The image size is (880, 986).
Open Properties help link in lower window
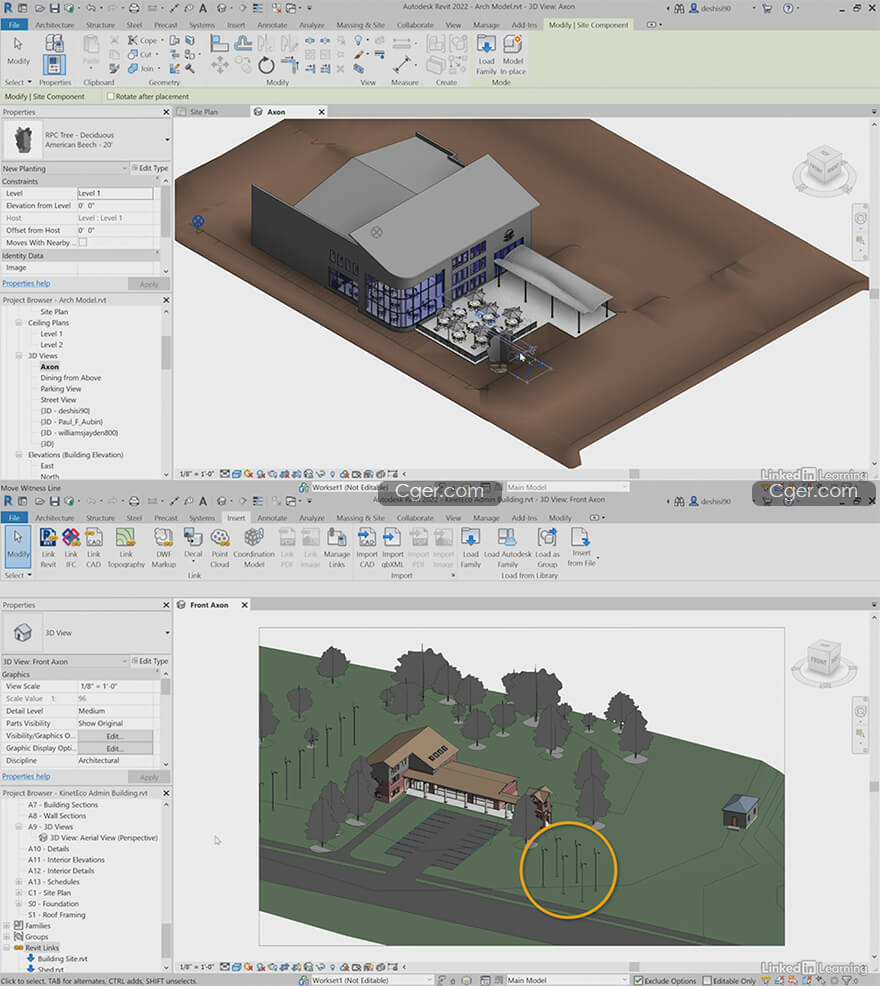[x=26, y=777]
